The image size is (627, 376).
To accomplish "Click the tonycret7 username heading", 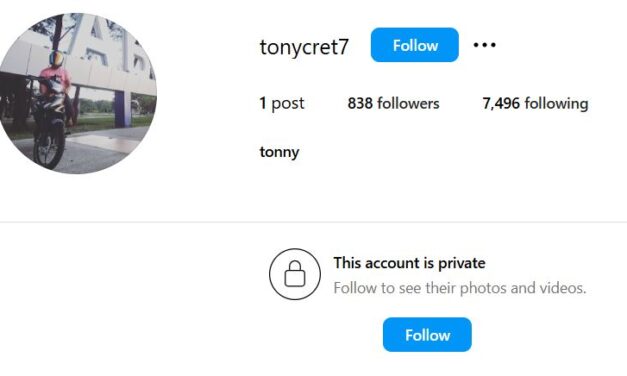I will pyautogui.click(x=304, y=47).
